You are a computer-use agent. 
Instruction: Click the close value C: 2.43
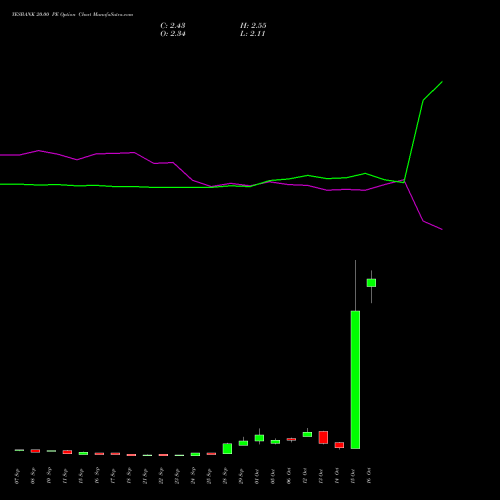coord(173,26)
